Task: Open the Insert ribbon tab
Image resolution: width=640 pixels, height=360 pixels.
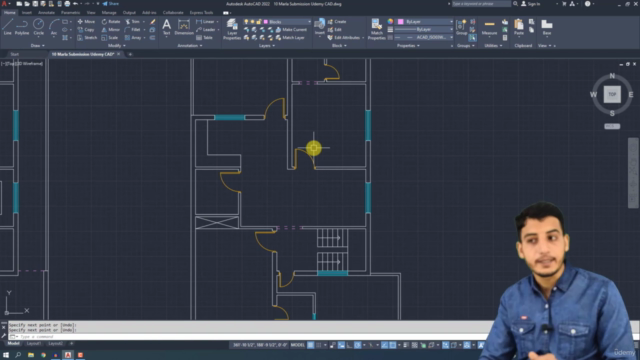Action: [x=27, y=13]
